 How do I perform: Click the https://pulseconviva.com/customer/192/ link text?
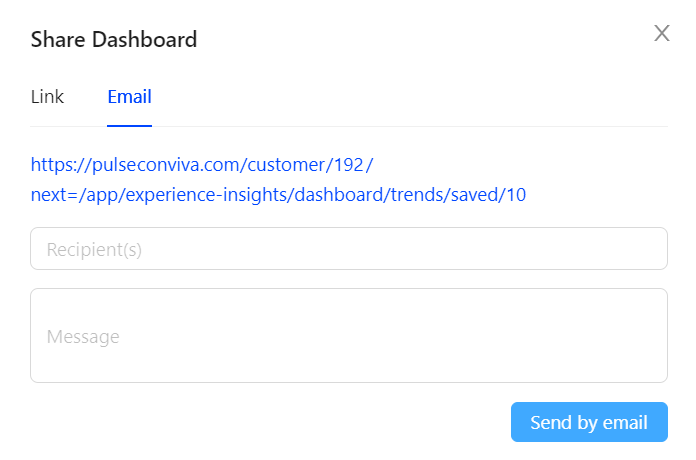pyautogui.click(x=202, y=164)
